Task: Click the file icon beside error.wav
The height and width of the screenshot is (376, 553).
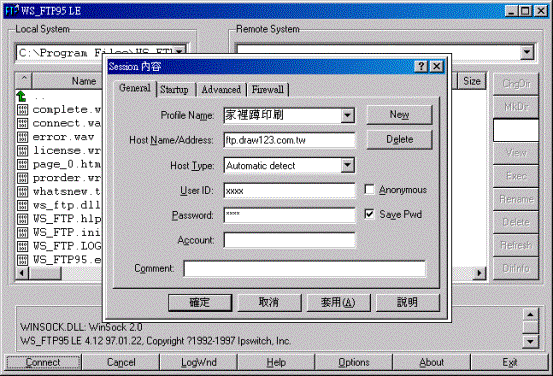Action: [22, 137]
